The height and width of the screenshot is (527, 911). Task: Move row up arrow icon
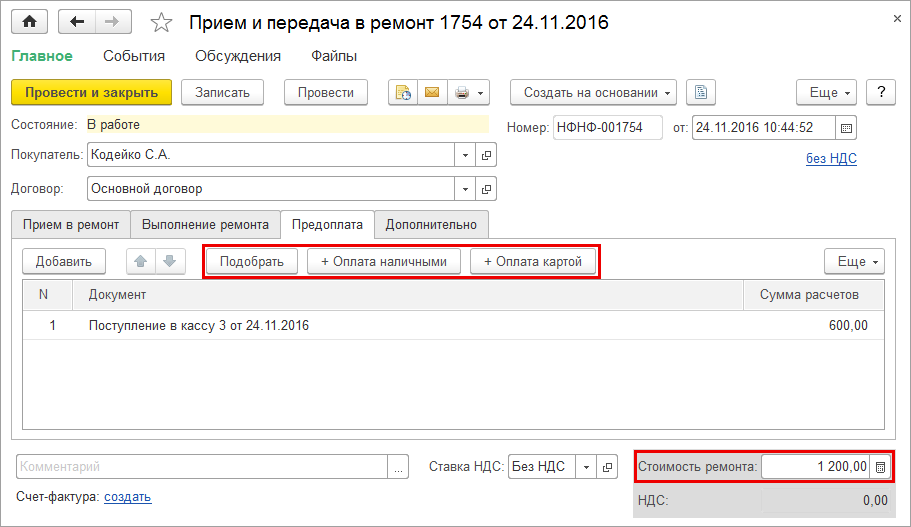(141, 261)
